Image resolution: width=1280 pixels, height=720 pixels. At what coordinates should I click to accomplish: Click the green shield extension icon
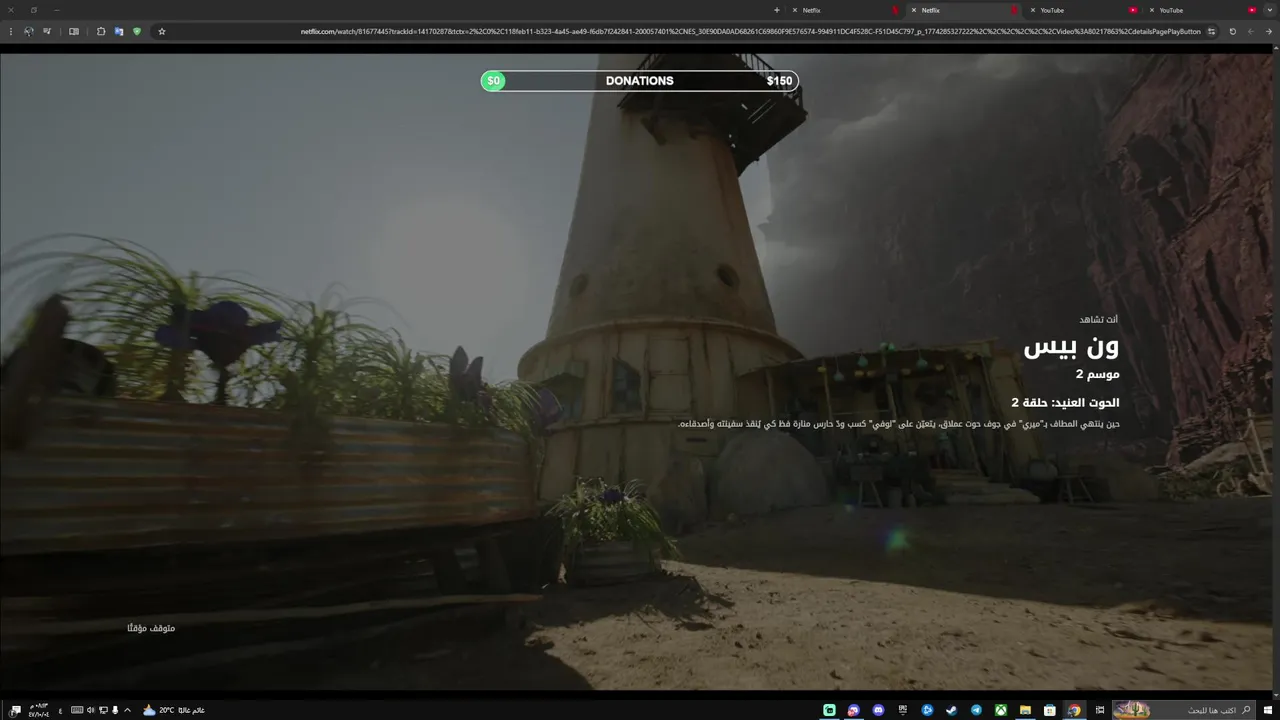click(x=137, y=31)
